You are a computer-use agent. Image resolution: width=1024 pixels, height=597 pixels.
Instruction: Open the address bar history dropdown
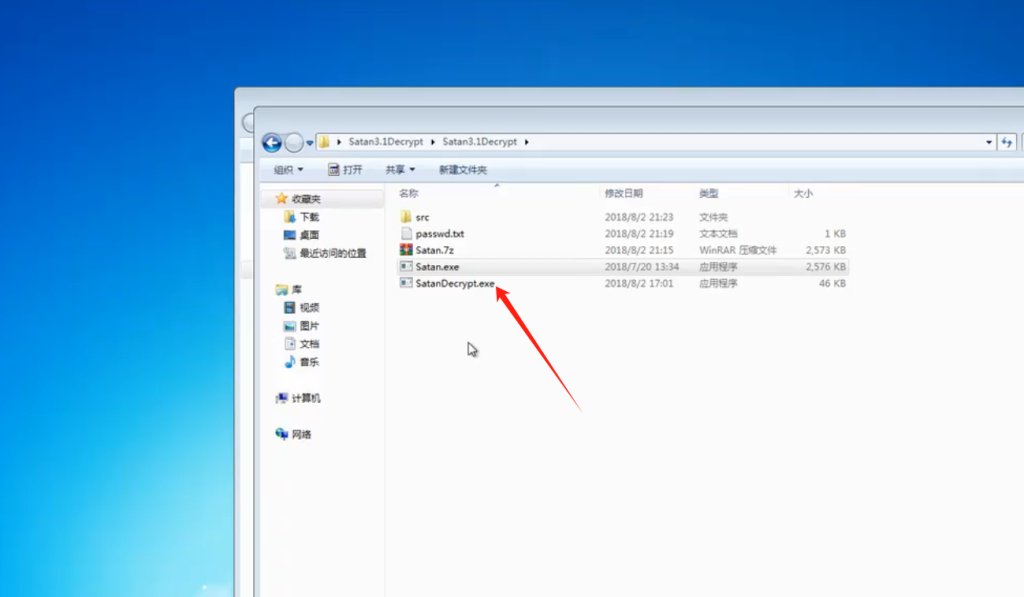pos(989,142)
